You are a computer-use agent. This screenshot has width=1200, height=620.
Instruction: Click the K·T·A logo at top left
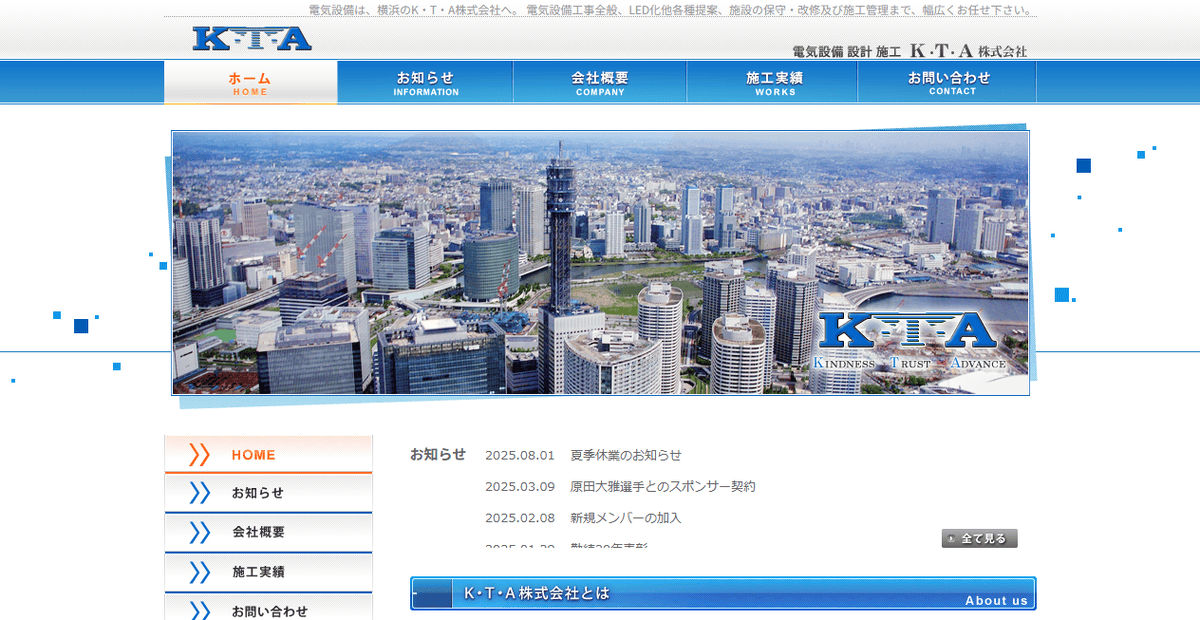pyautogui.click(x=250, y=36)
